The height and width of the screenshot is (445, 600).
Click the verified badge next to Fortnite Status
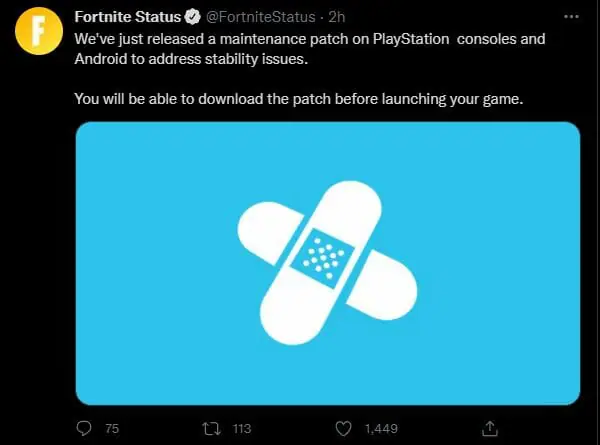(x=193, y=17)
